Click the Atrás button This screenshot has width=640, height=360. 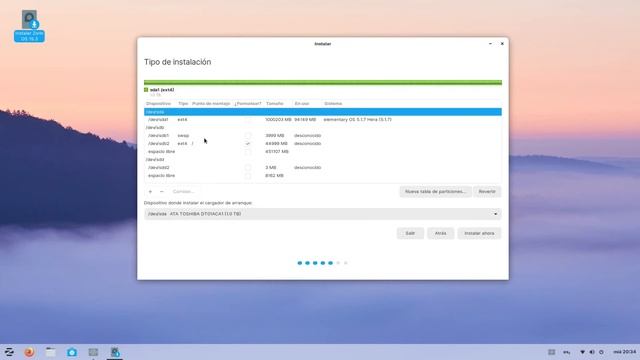tap(440, 233)
